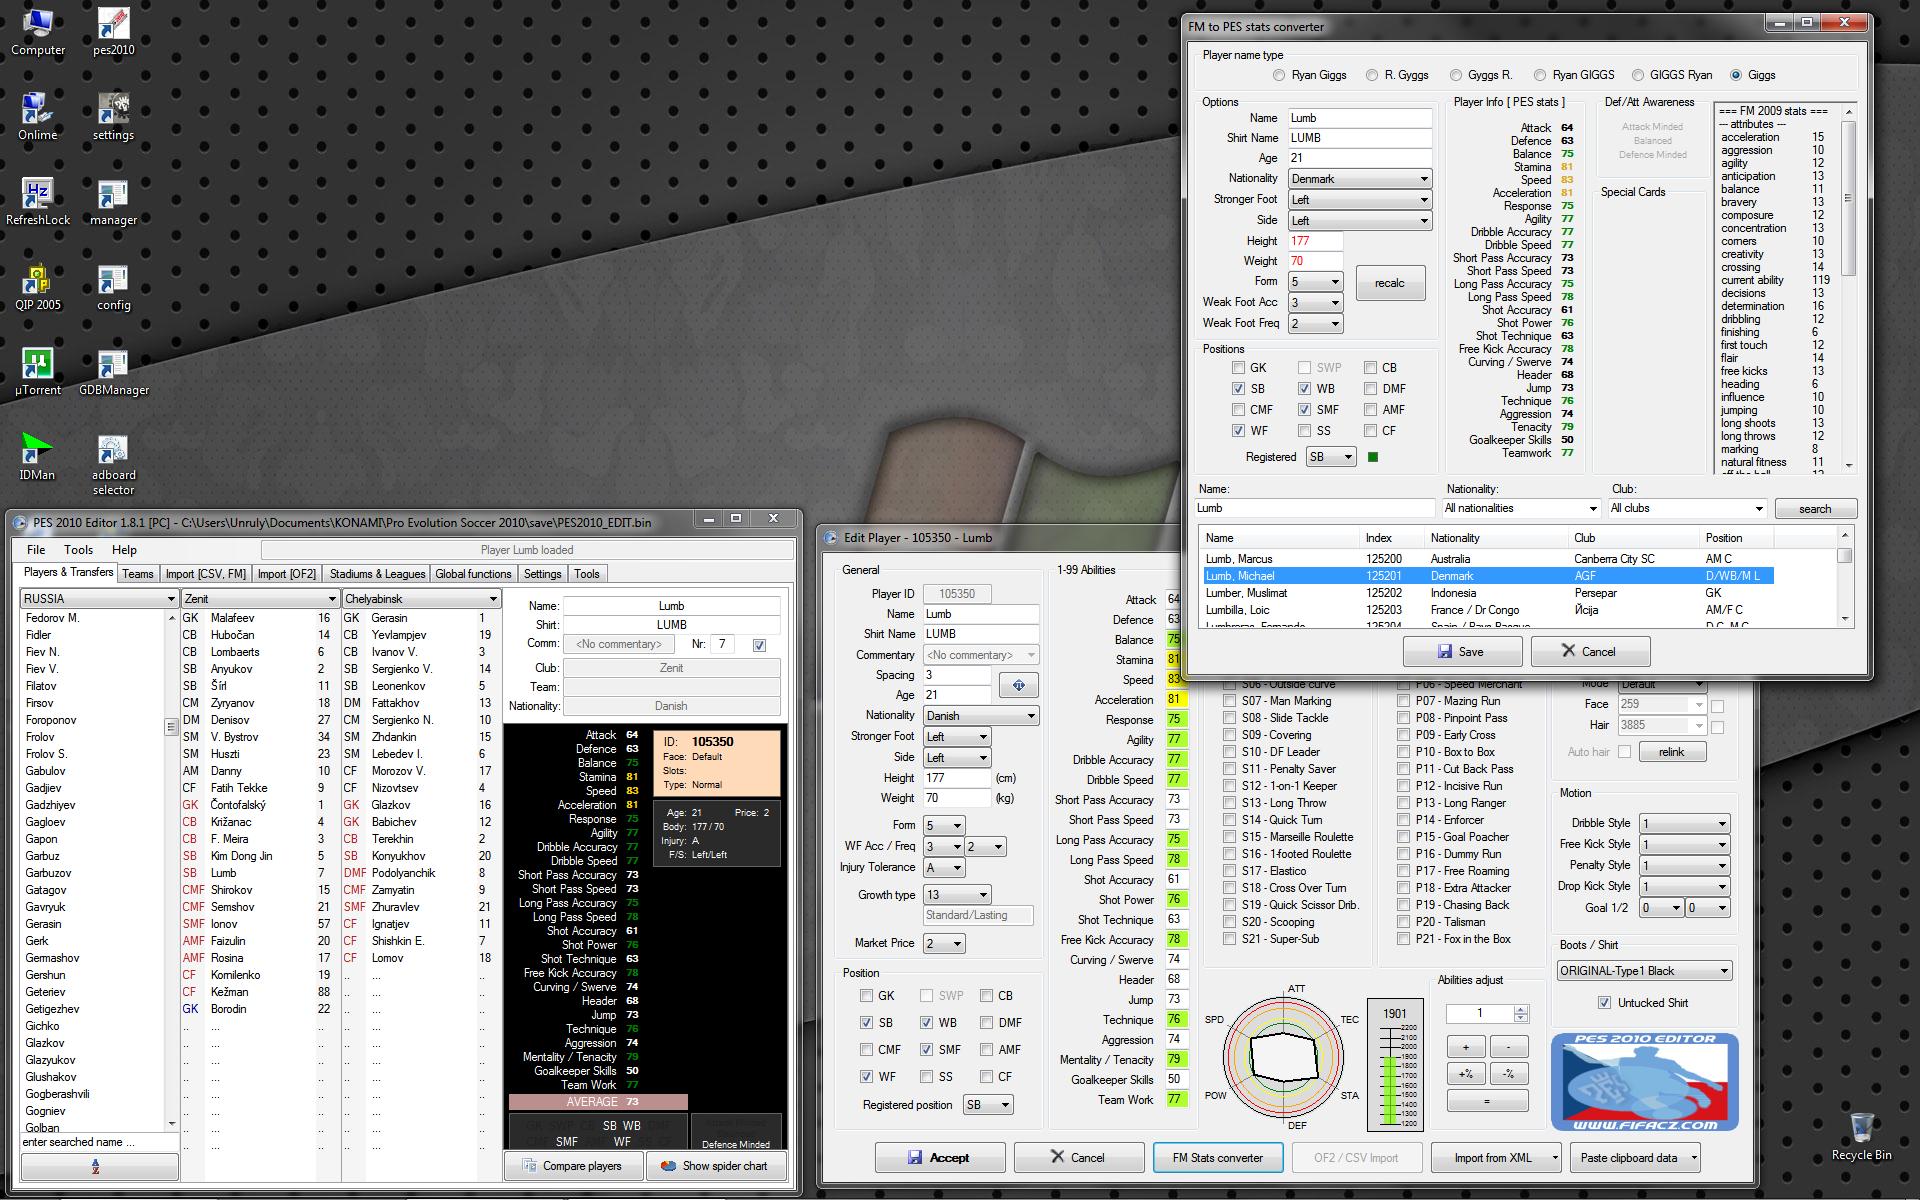
Task: Click the abilities level meter showing 1901
Action: coord(1394,1064)
